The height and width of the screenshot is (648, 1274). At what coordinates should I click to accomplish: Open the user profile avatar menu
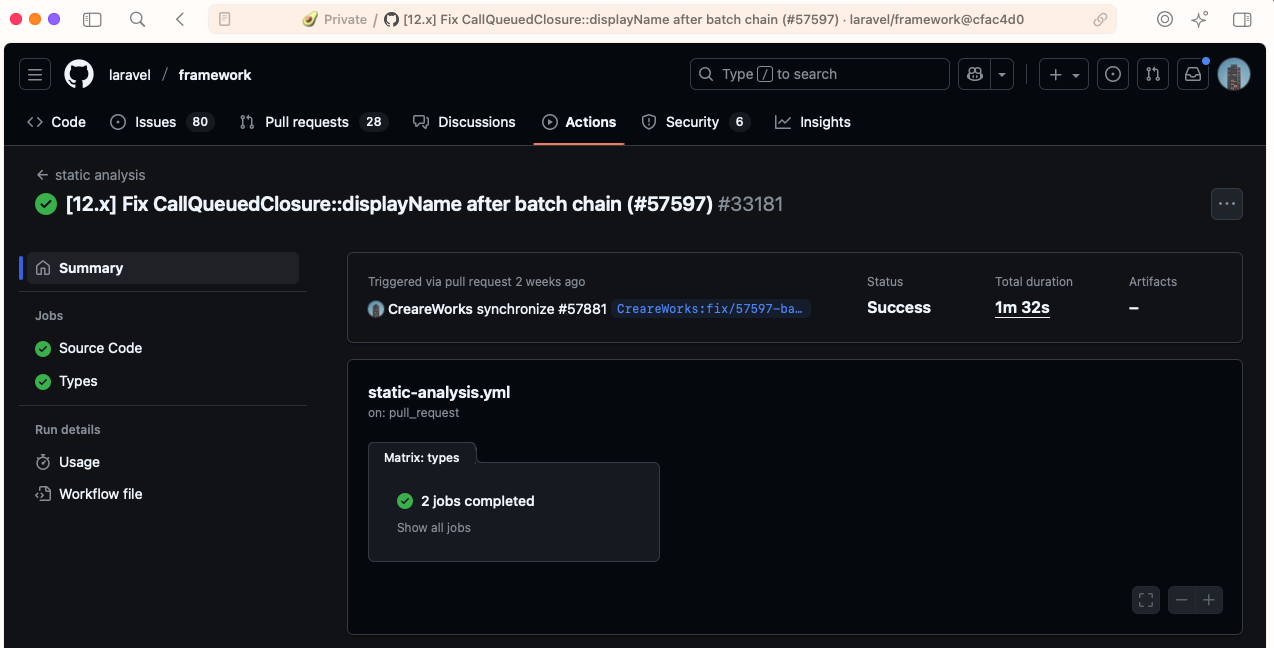point(1234,75)
